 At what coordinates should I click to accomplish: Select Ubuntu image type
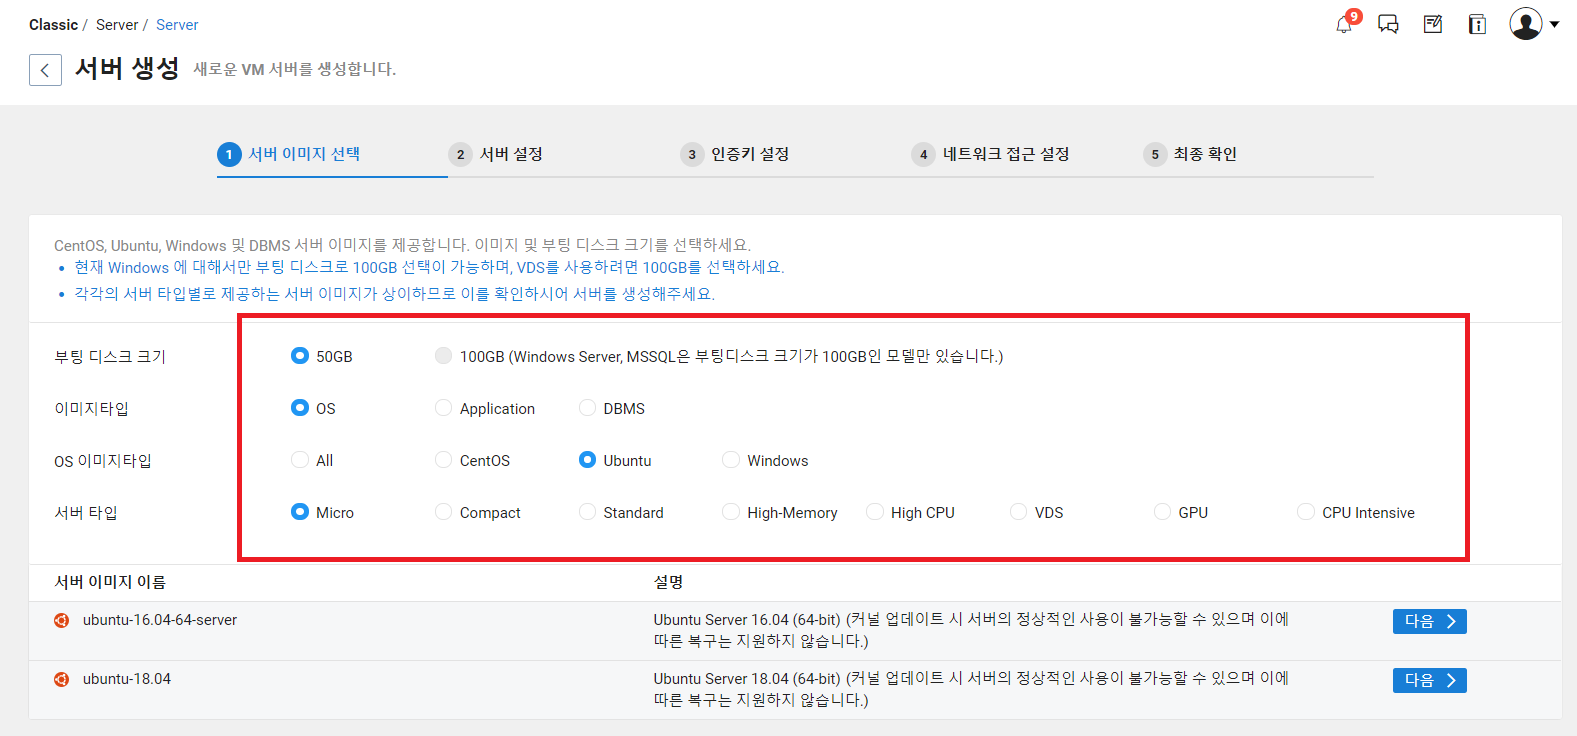pyautogui.click(x=587, y=460)
